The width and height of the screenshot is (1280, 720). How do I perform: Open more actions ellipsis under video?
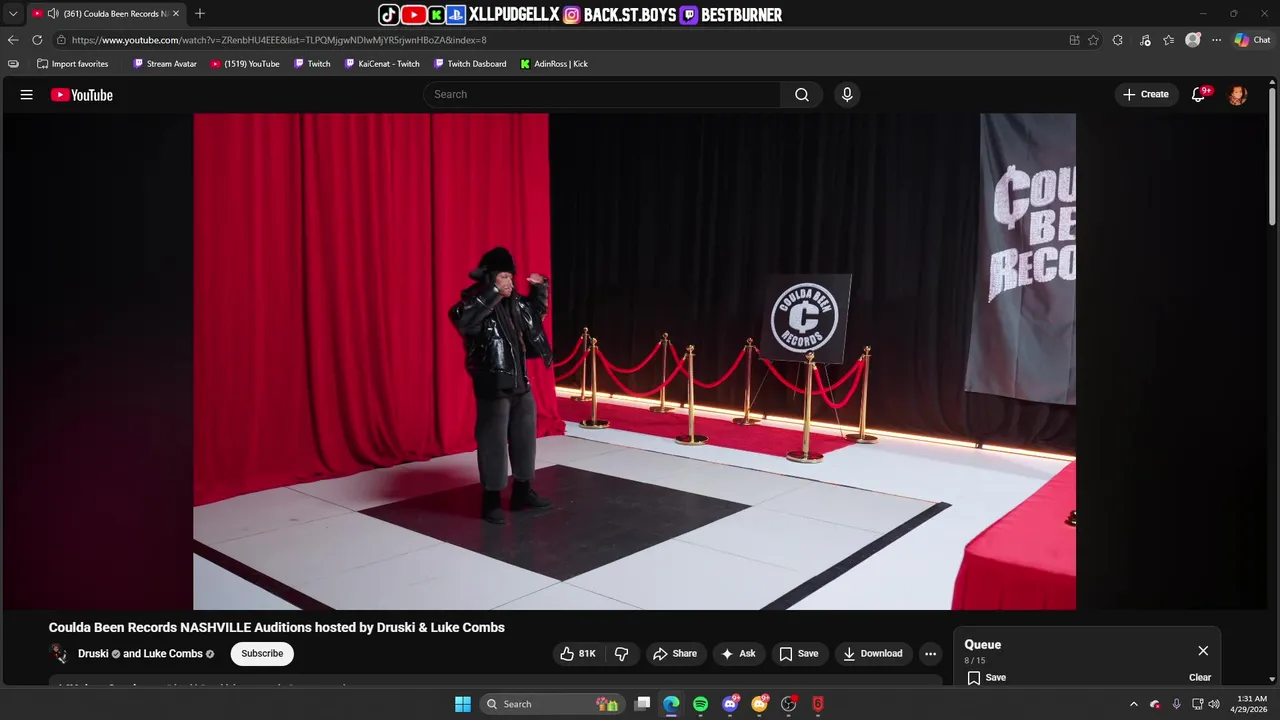tap(930, 654)
